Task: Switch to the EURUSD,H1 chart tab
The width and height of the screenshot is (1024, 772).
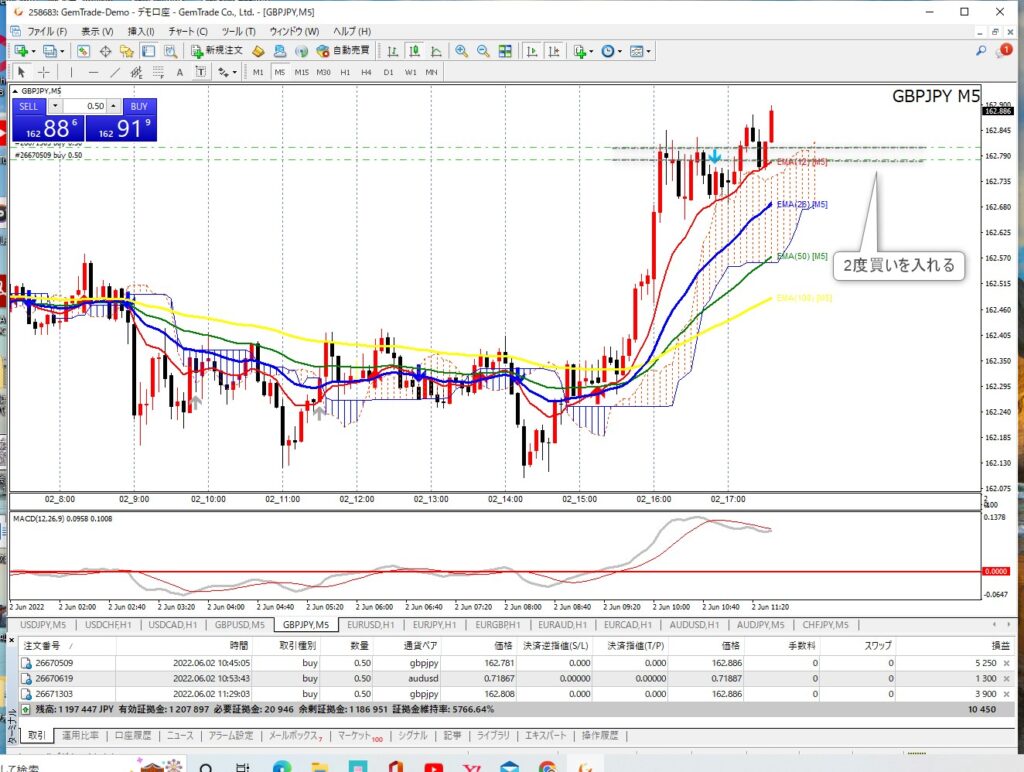Action: coord(370,625)
